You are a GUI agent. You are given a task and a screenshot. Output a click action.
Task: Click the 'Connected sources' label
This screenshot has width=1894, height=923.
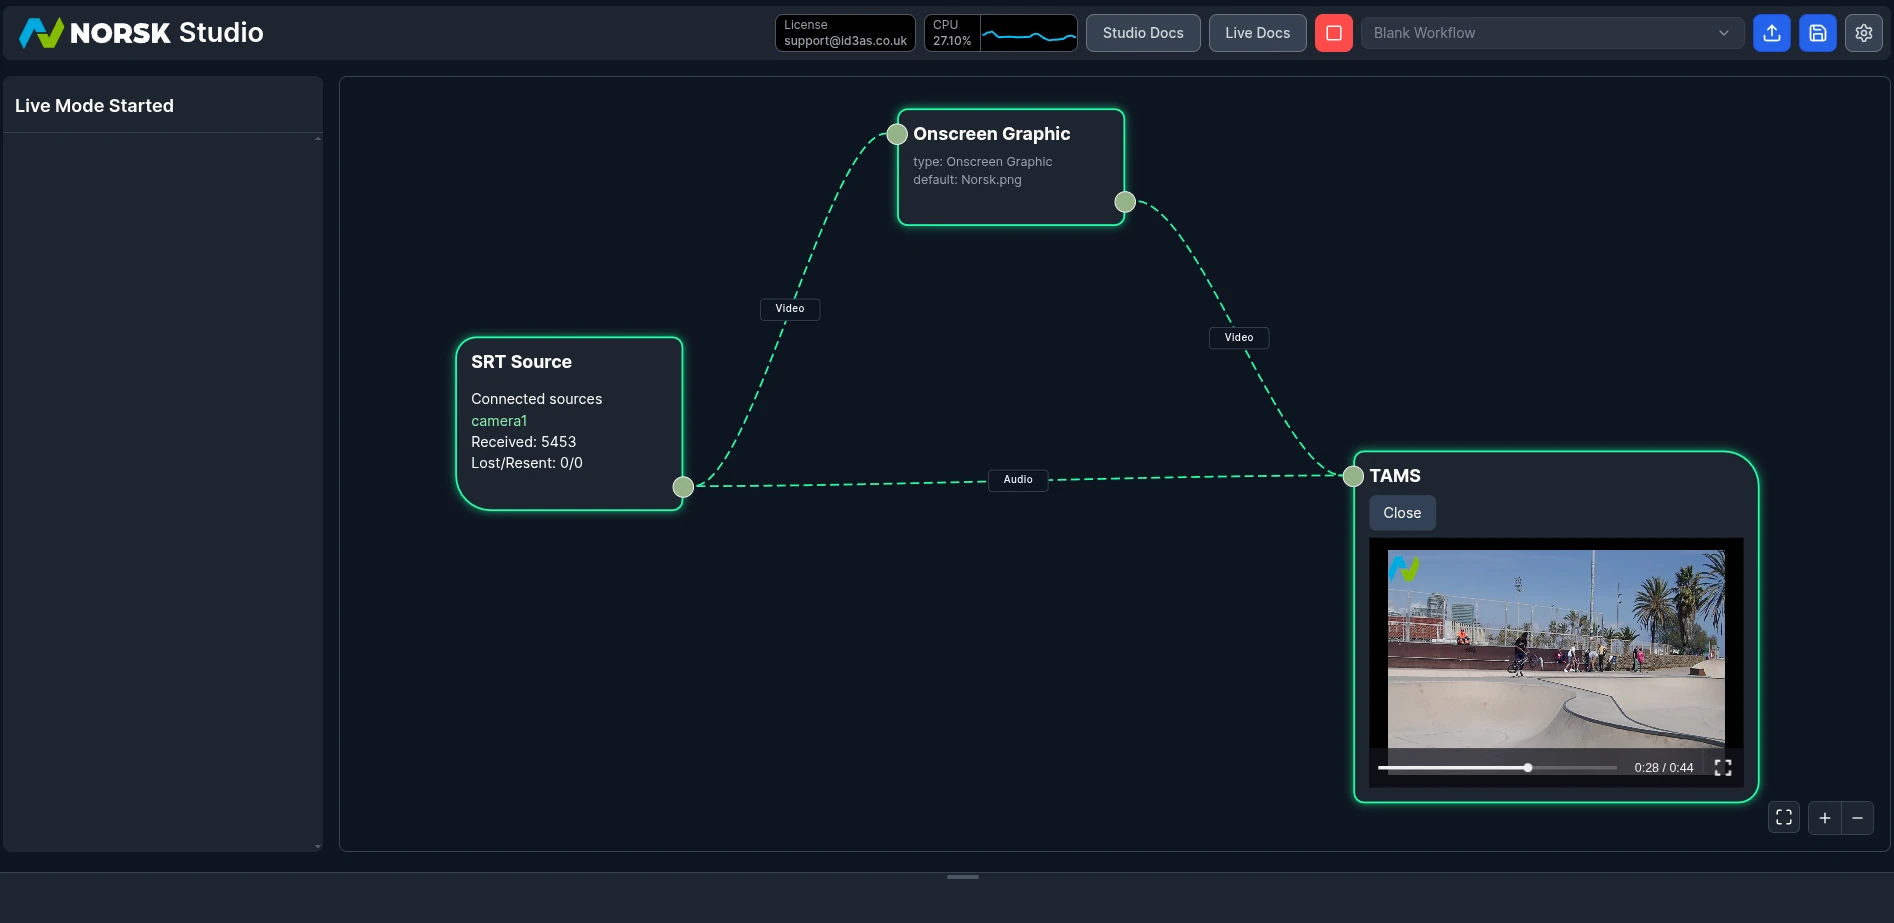tap(537, 399)
